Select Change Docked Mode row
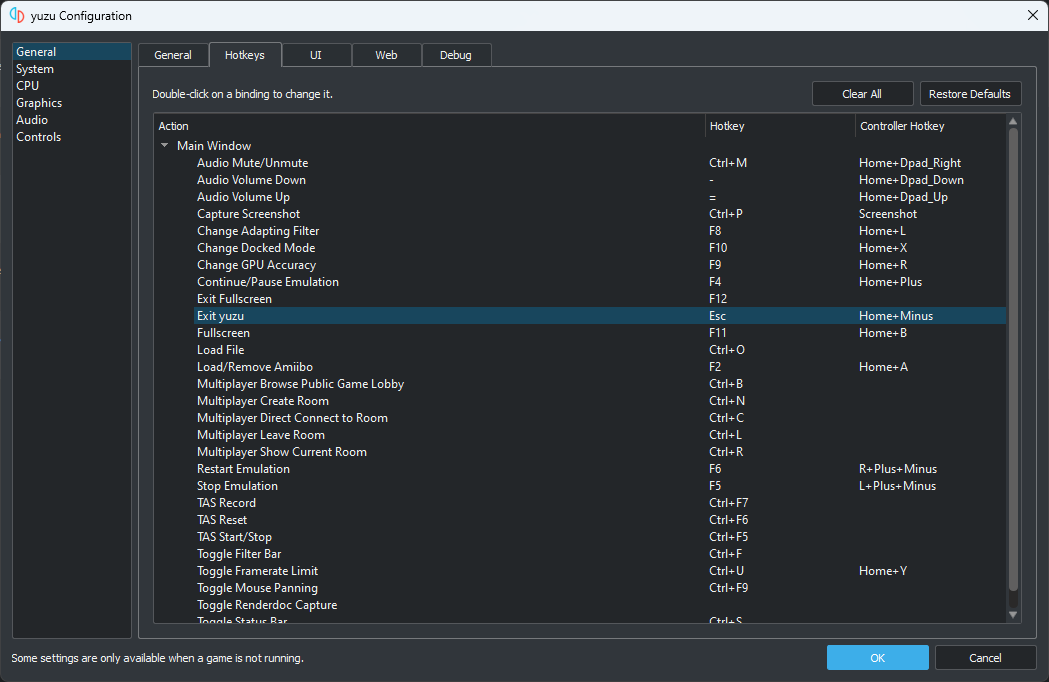The height and width of the screenshot is (682, 1049). pos(600,248)
